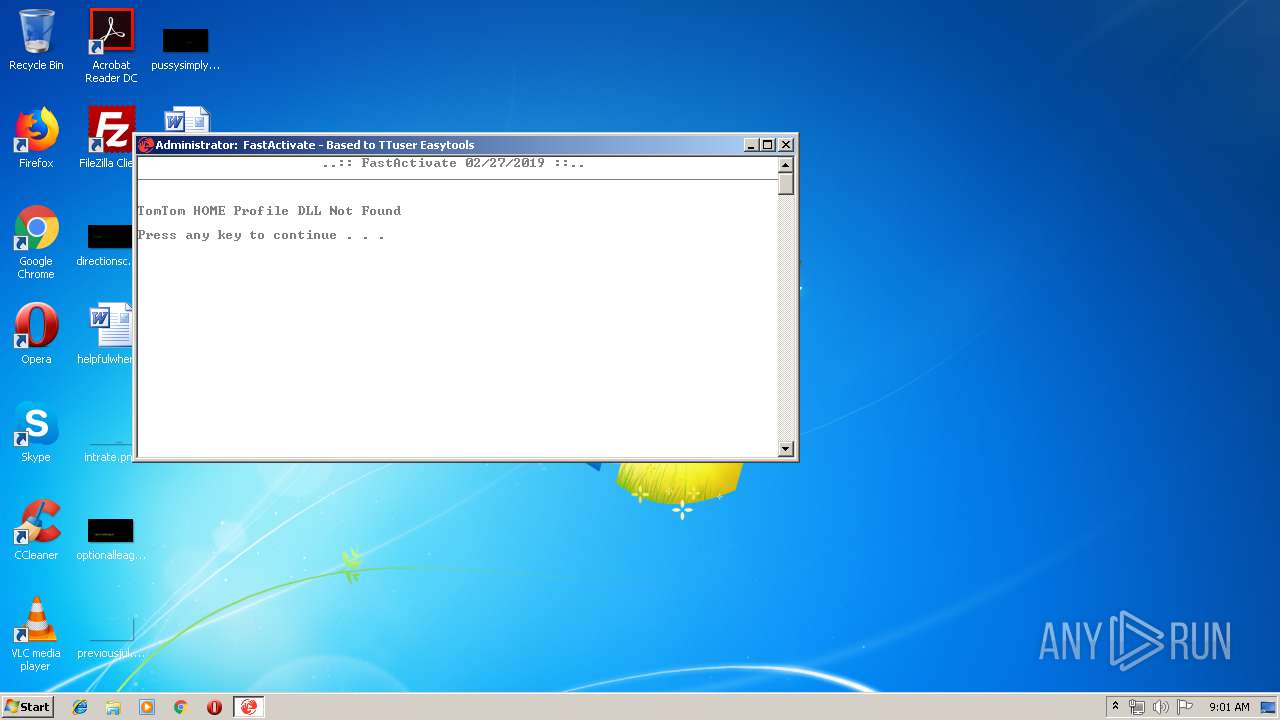The image size is (1280, 720).
Task: Select FastActivate taskbar button
Action: click(x=249, y=707)
